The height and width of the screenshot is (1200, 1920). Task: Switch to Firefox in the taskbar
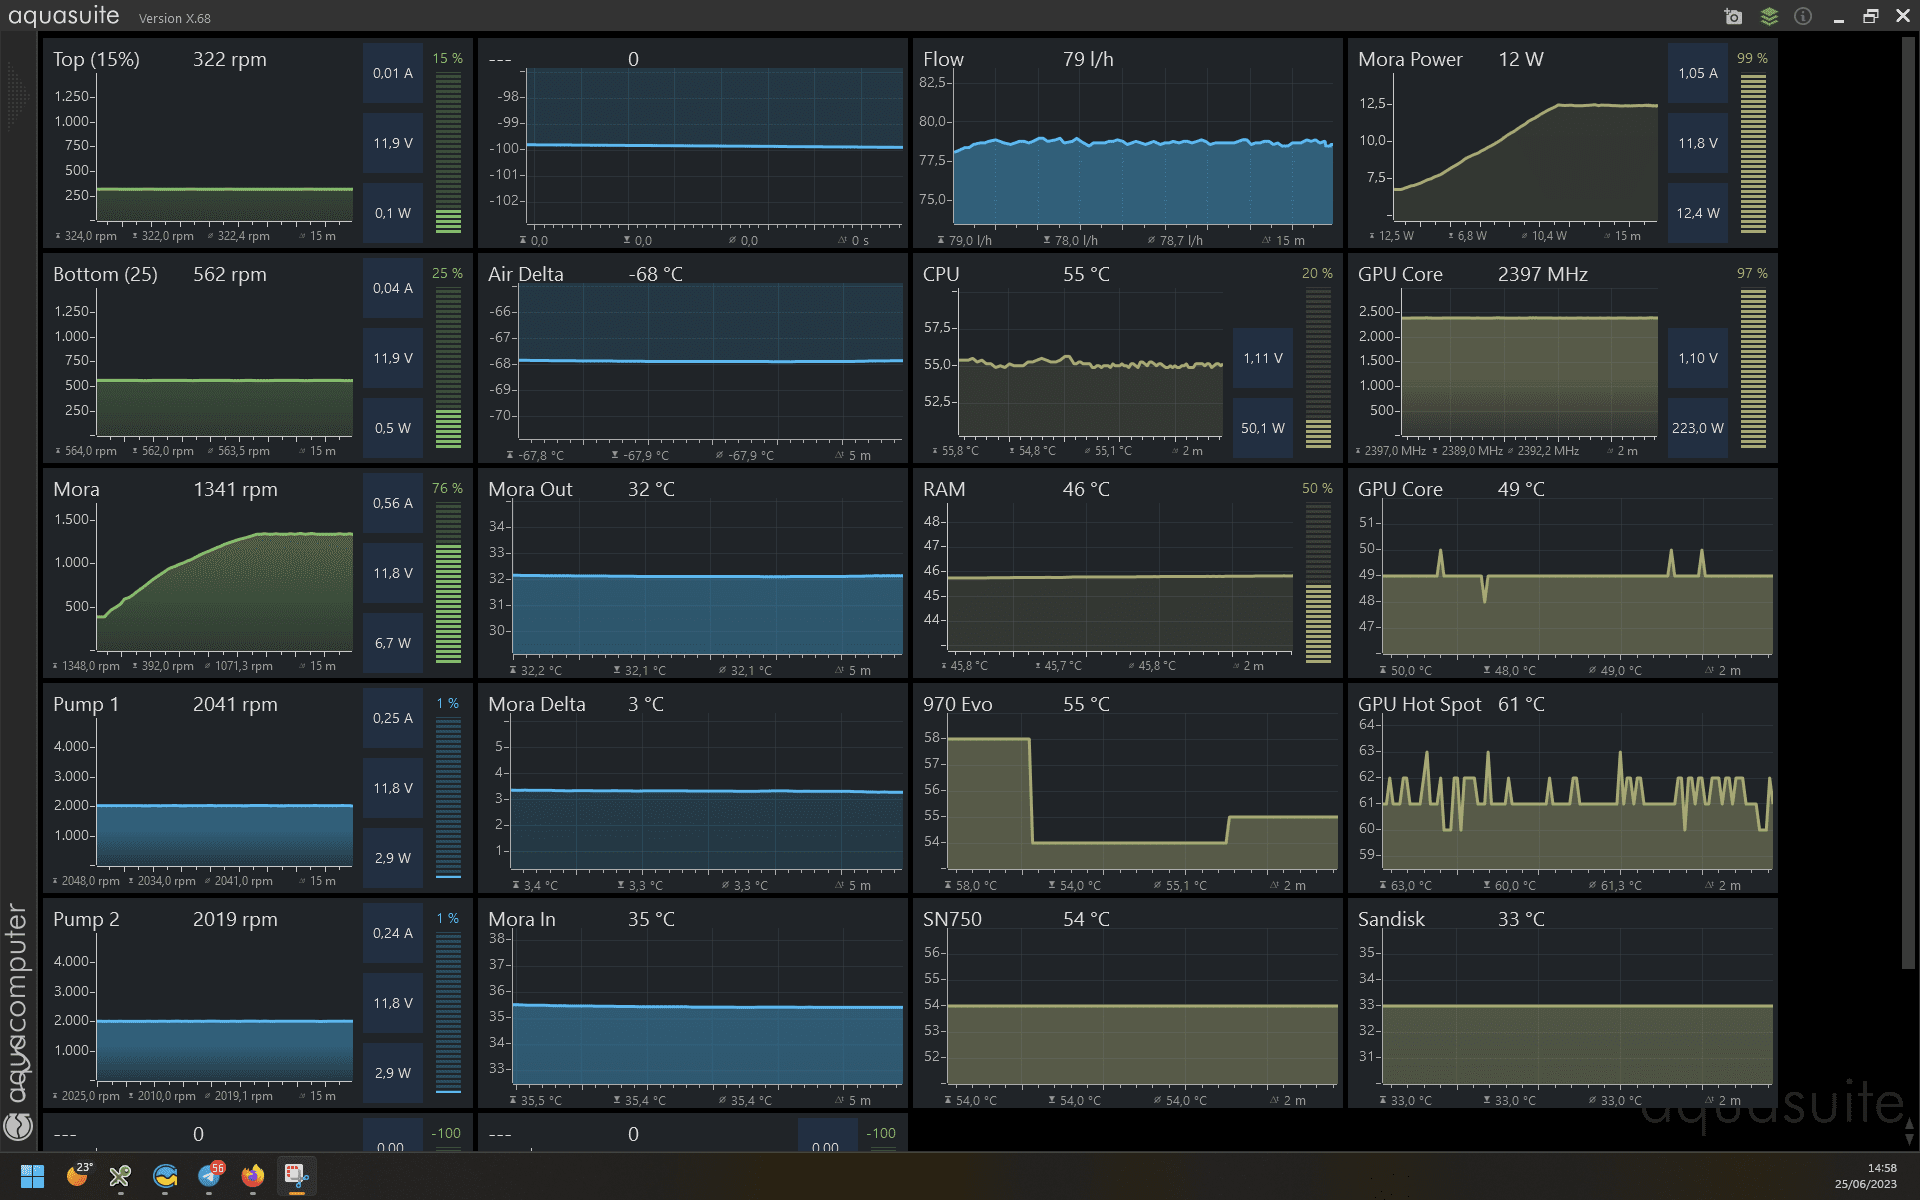point(253,1176)
